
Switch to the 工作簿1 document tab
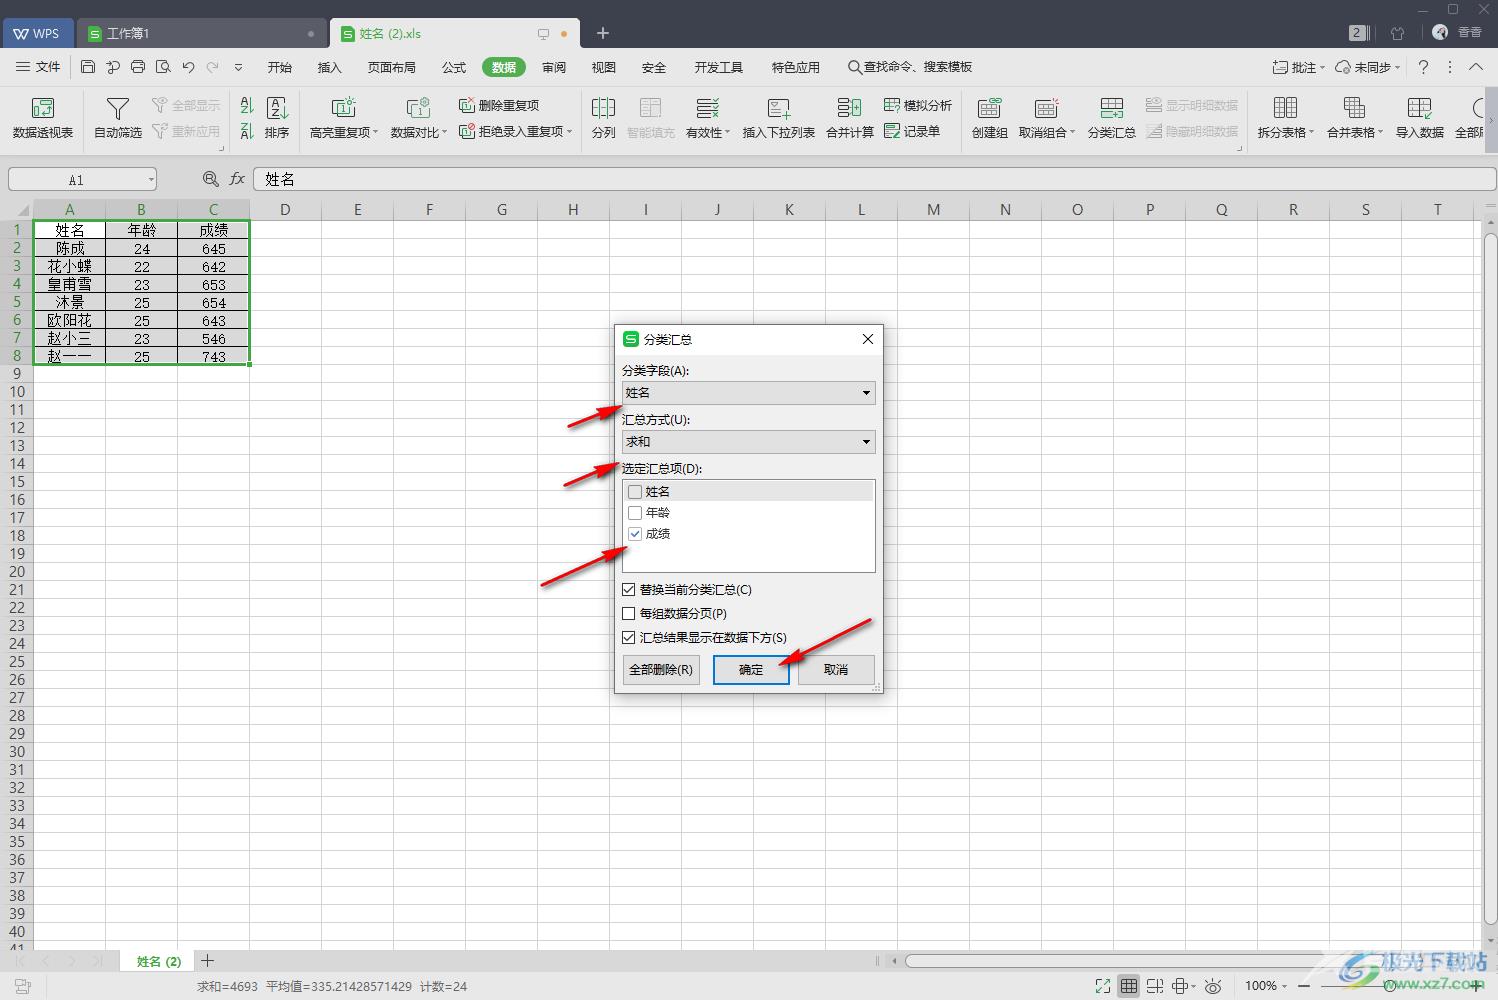coord(202,33)
